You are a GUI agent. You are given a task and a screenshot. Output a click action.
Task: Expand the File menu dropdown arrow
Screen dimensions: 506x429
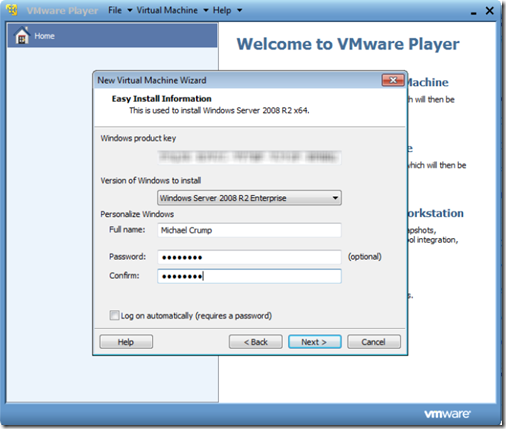130,11
